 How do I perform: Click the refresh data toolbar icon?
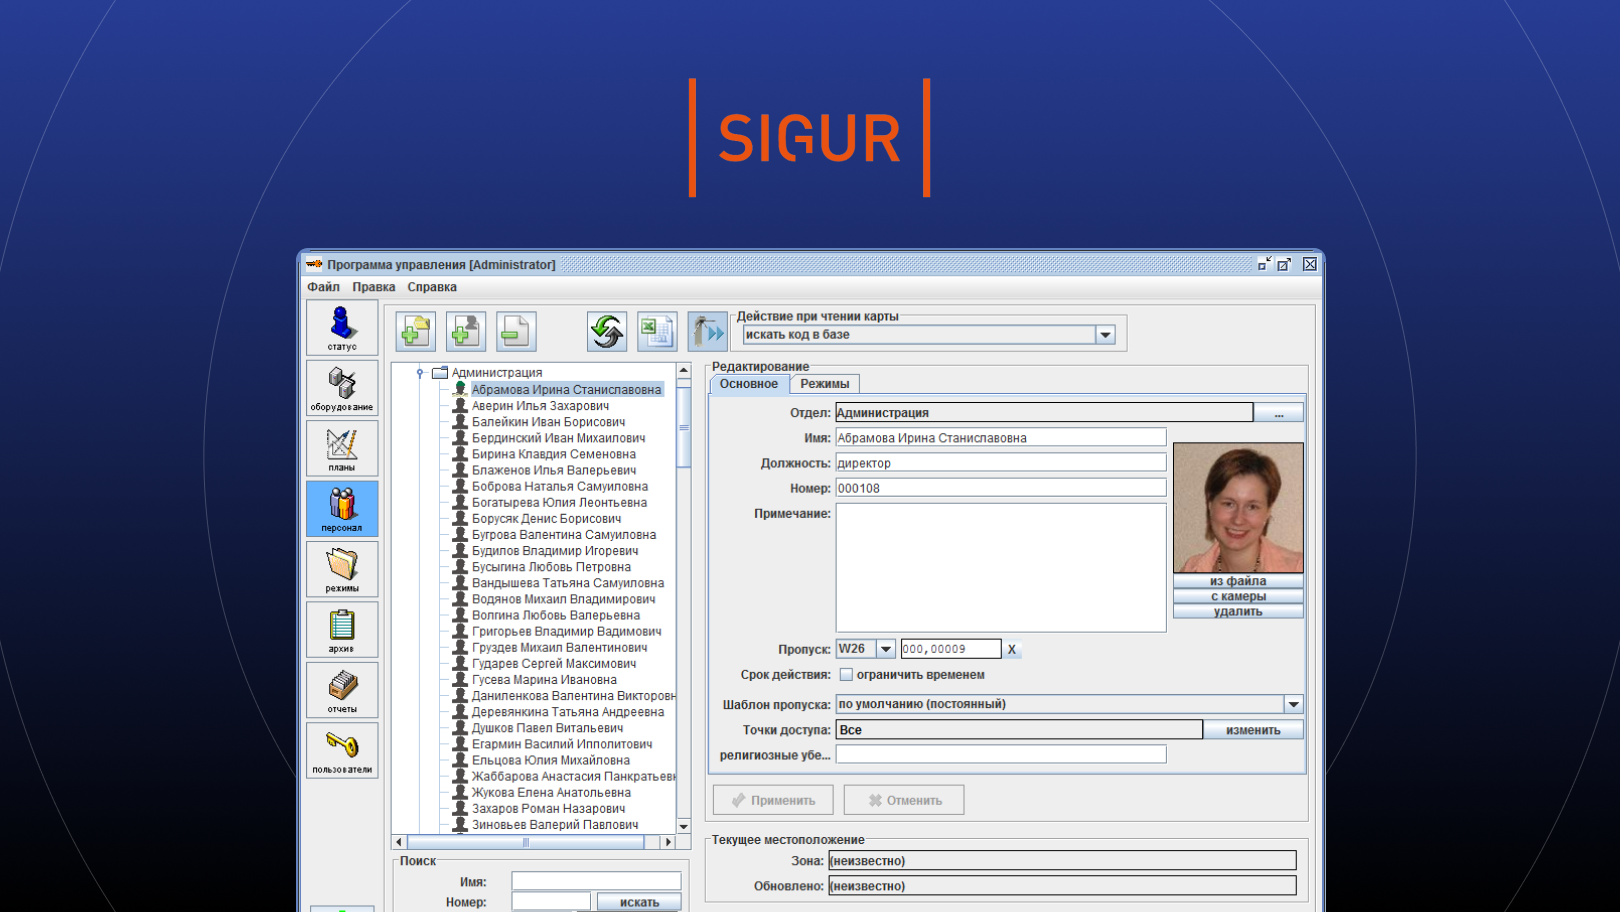pos(606,331)
